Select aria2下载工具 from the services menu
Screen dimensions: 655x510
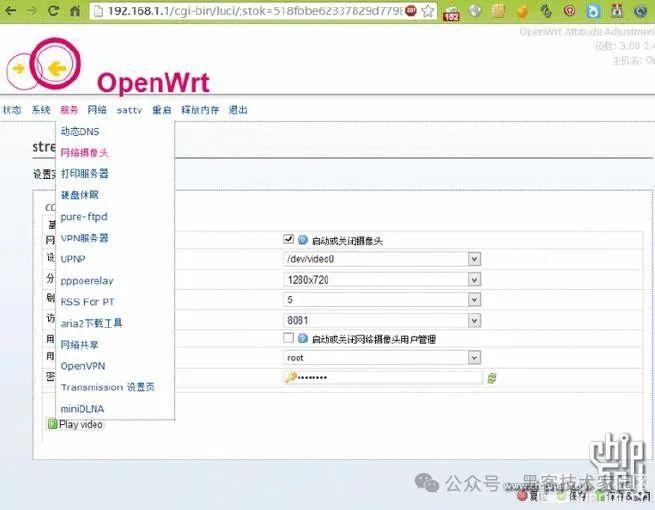(91, 323)
